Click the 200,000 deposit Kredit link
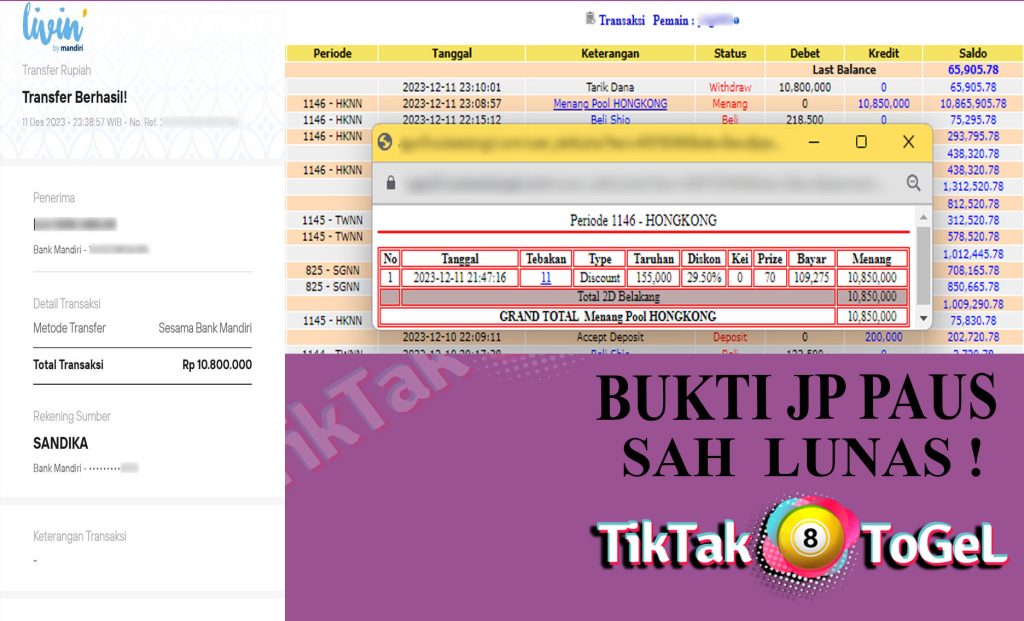The width and height of the screenshot is (1024, 621). pos(883,337)
